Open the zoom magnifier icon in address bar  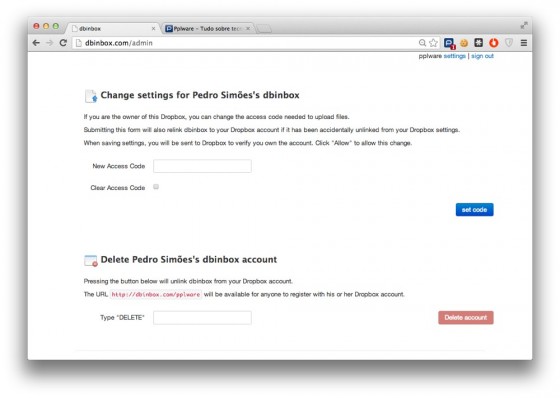(422, 43)
